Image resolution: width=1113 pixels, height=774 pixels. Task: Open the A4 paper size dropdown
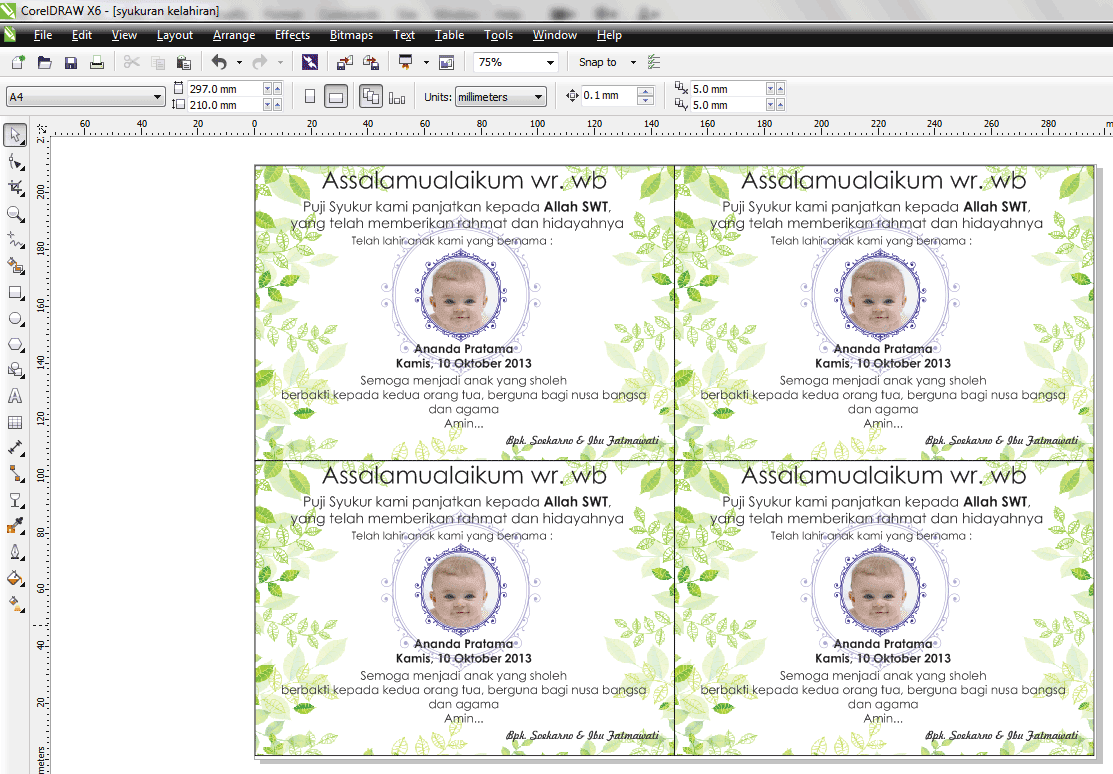[158, 95]
